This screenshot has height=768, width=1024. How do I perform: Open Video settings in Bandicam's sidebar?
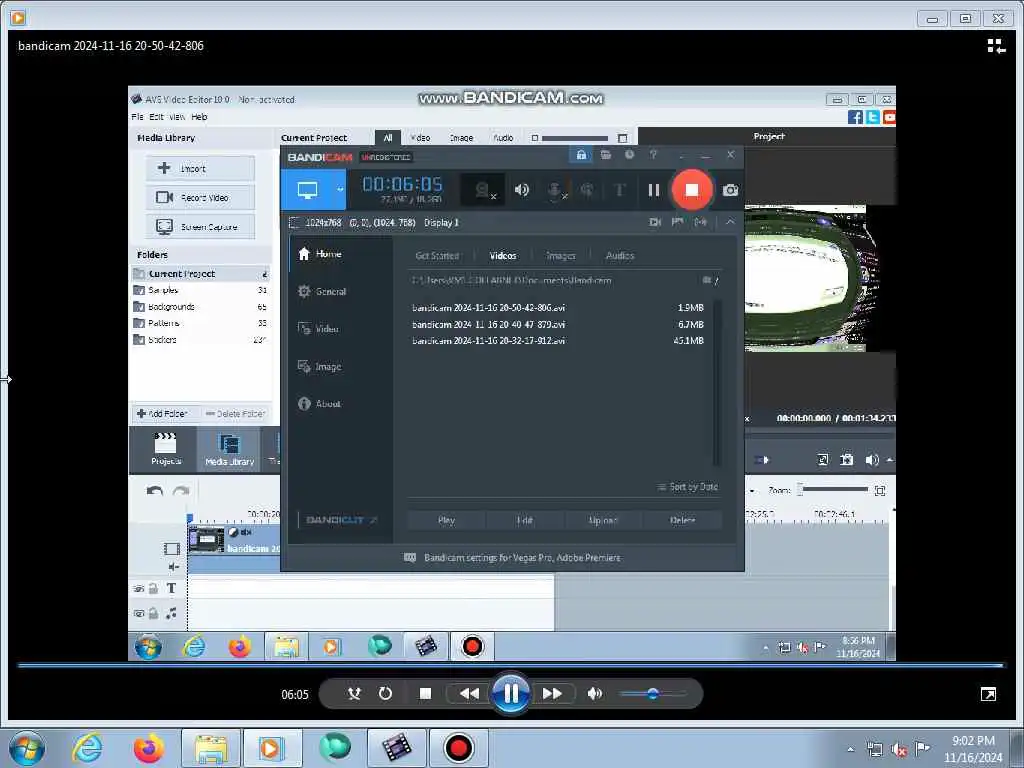coord(318,328)
